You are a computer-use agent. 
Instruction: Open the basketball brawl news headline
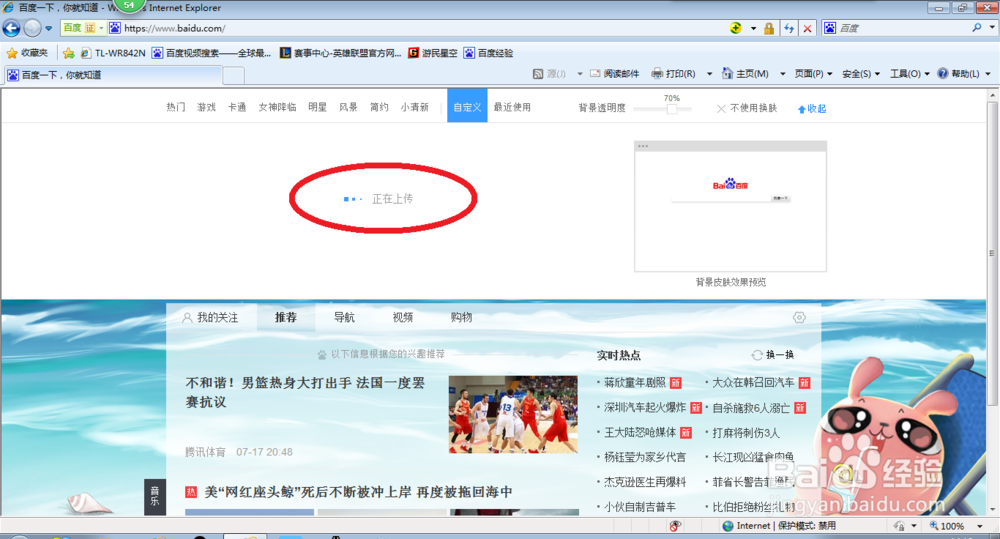pyautogui.click(x=305, y=392)
